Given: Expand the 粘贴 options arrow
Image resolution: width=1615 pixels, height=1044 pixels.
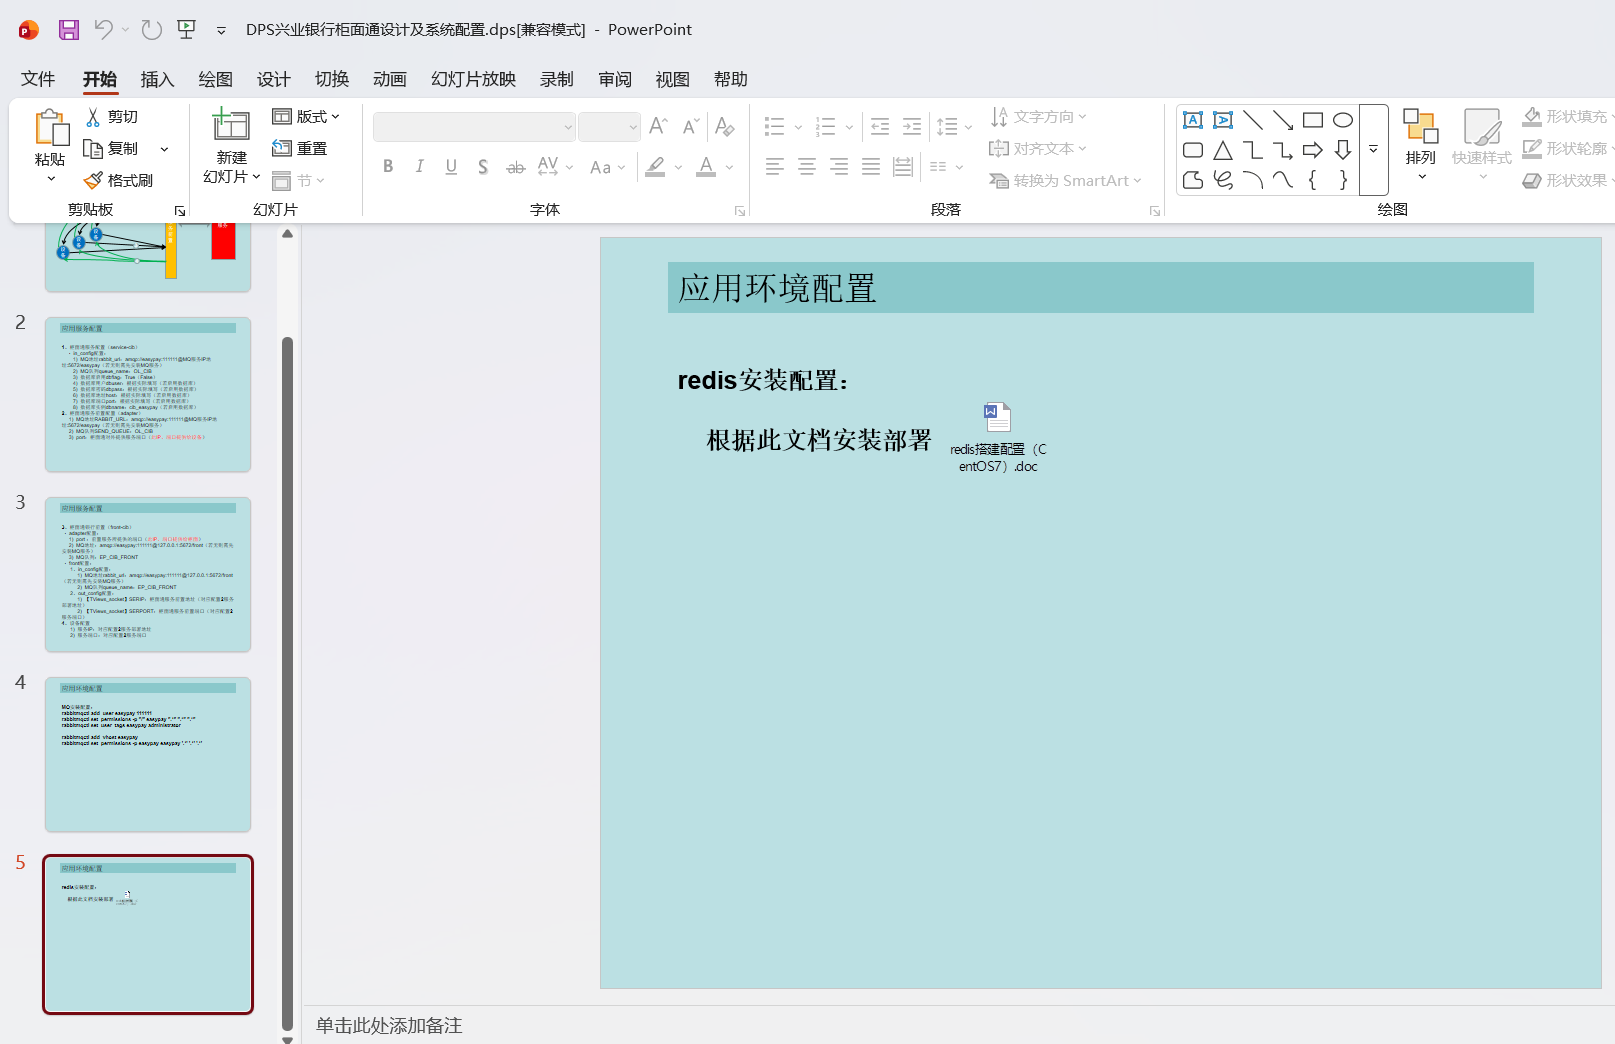Looking at the screenshot, I should click(51, 179).
